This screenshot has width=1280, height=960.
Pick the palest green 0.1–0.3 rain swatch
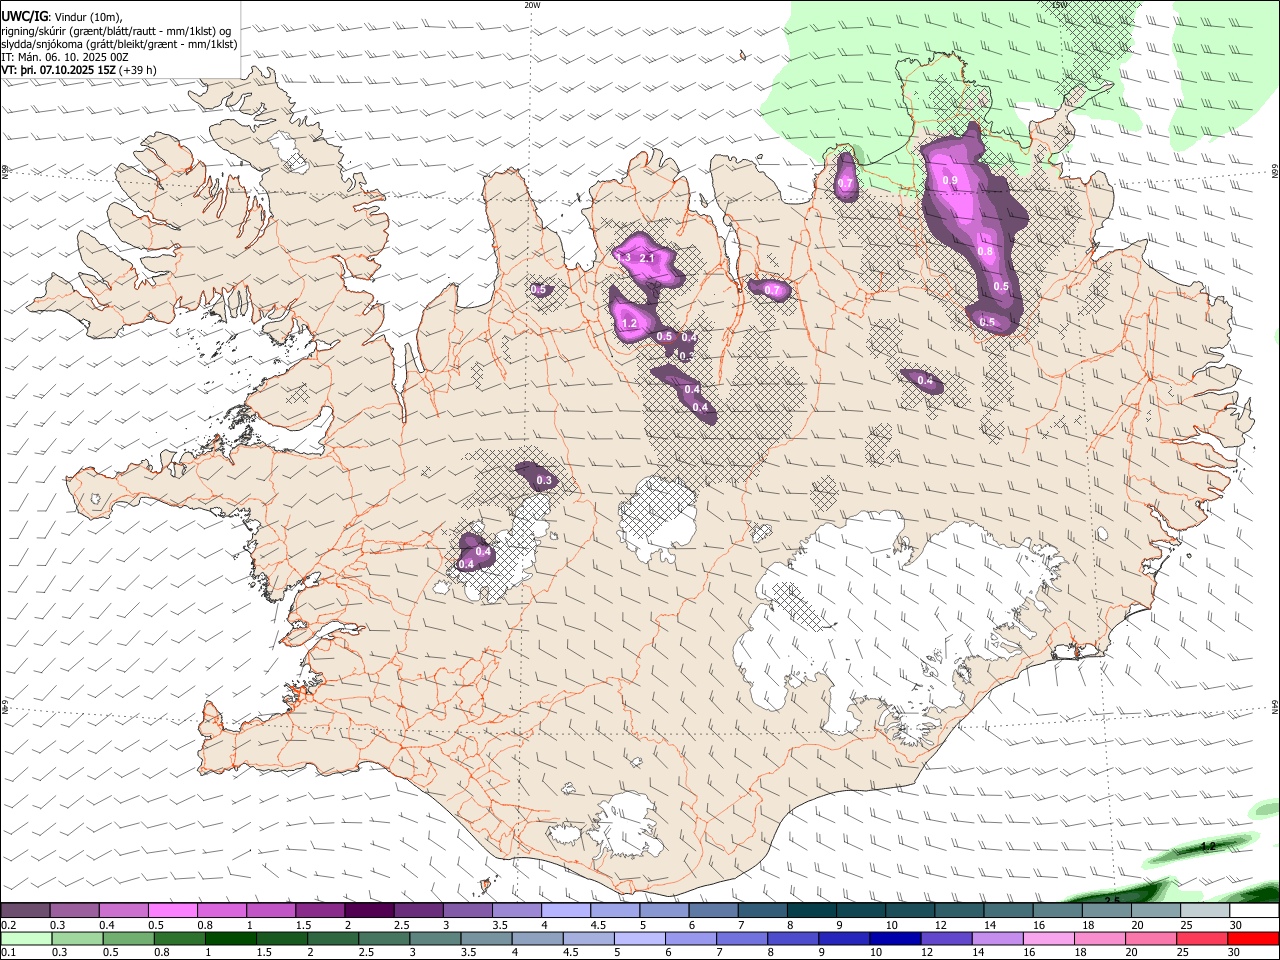25,938
